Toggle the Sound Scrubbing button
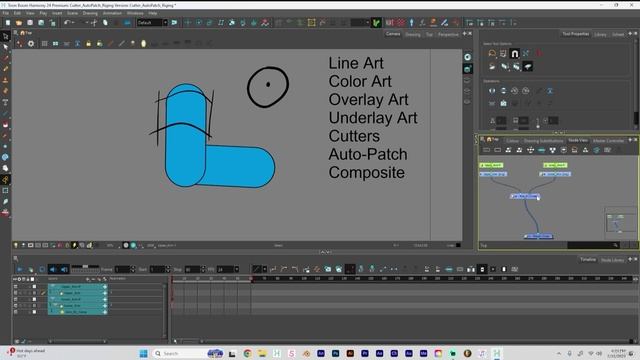The image size is (640, 360). (64, 269)
